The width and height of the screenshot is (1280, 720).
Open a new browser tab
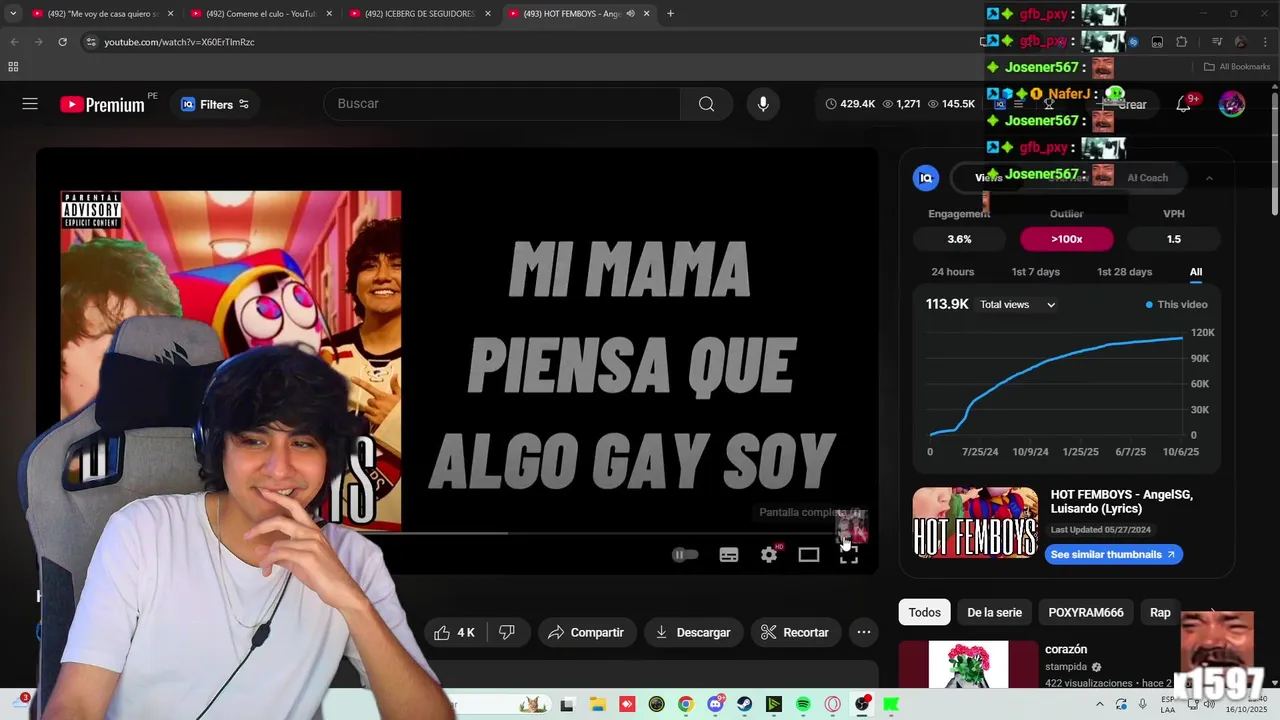pos(670,14)
